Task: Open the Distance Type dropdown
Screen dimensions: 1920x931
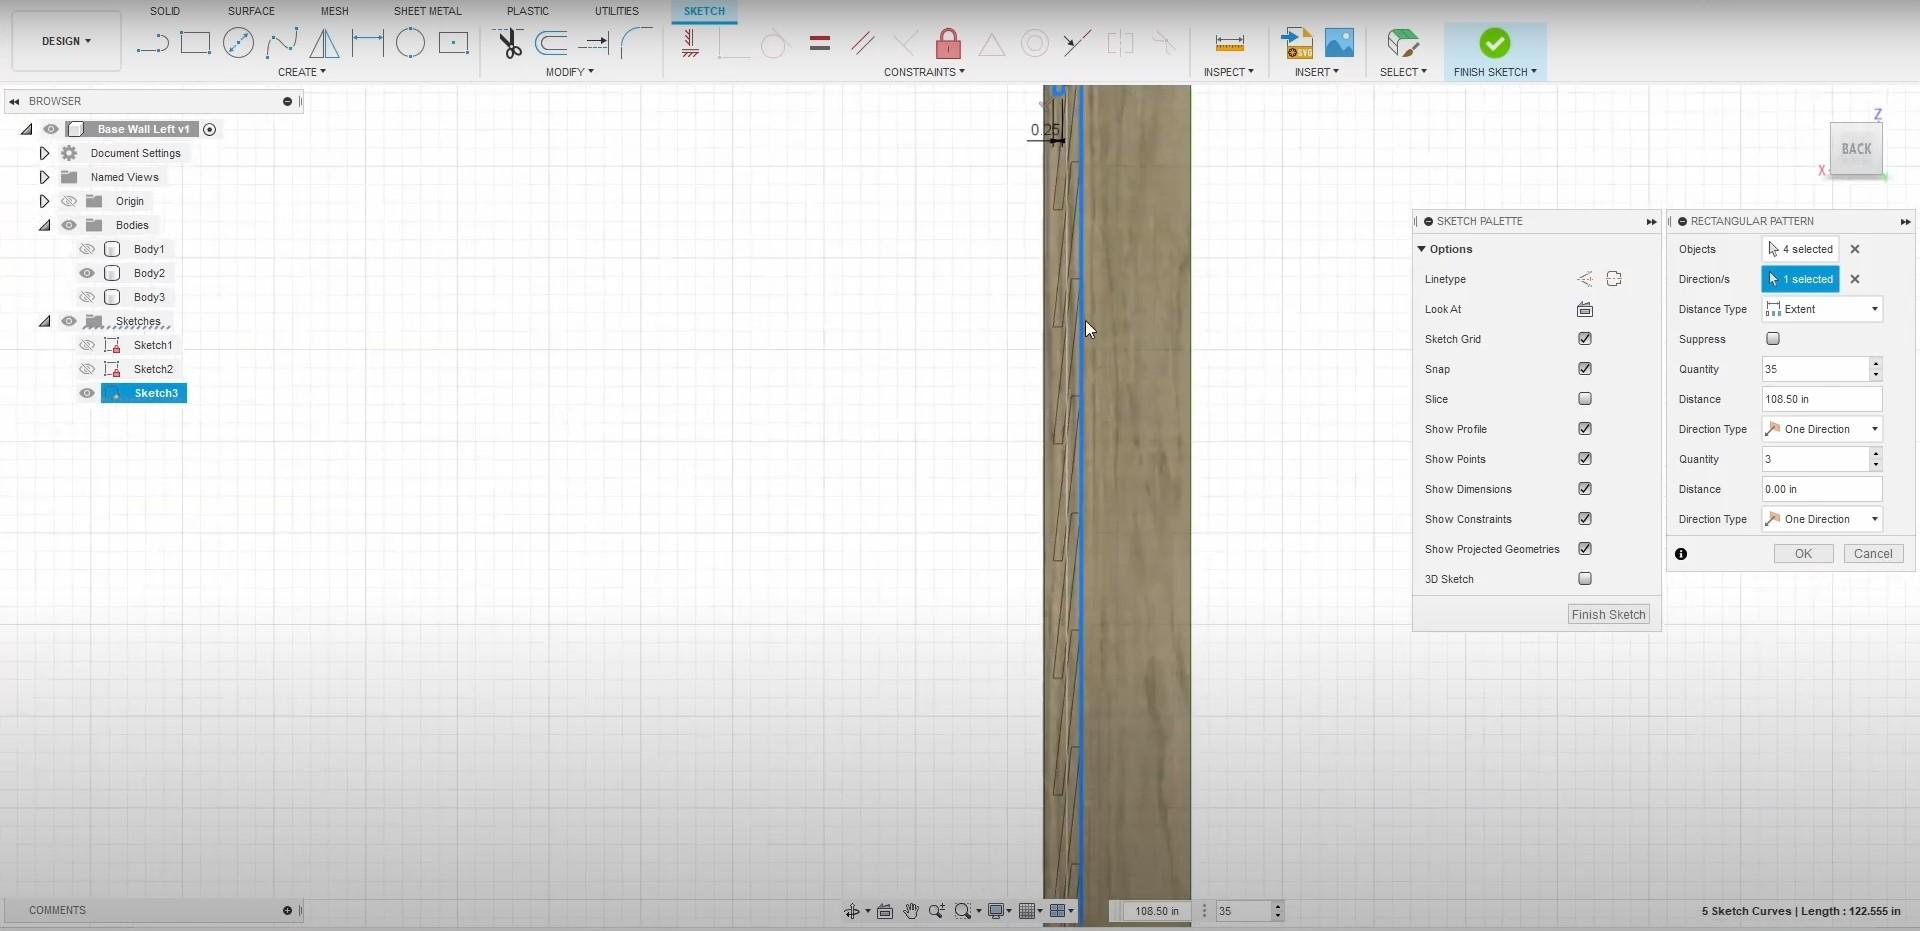Action: (1874, 309)
